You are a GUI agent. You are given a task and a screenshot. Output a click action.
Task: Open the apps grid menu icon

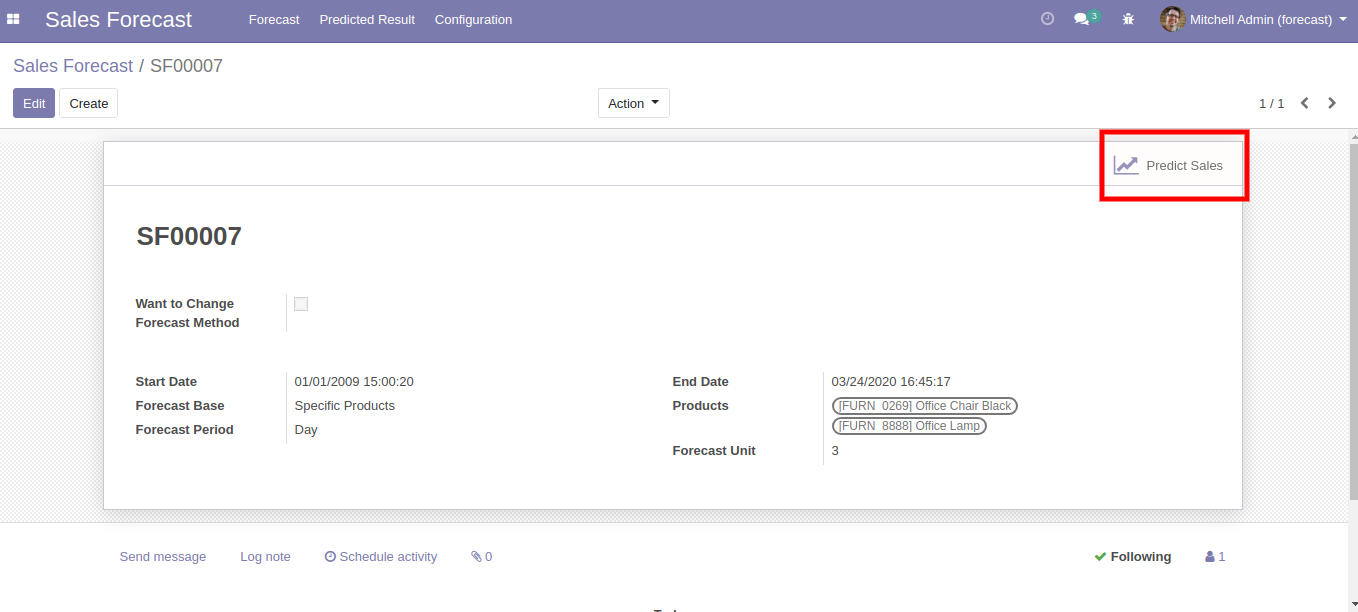14,19
